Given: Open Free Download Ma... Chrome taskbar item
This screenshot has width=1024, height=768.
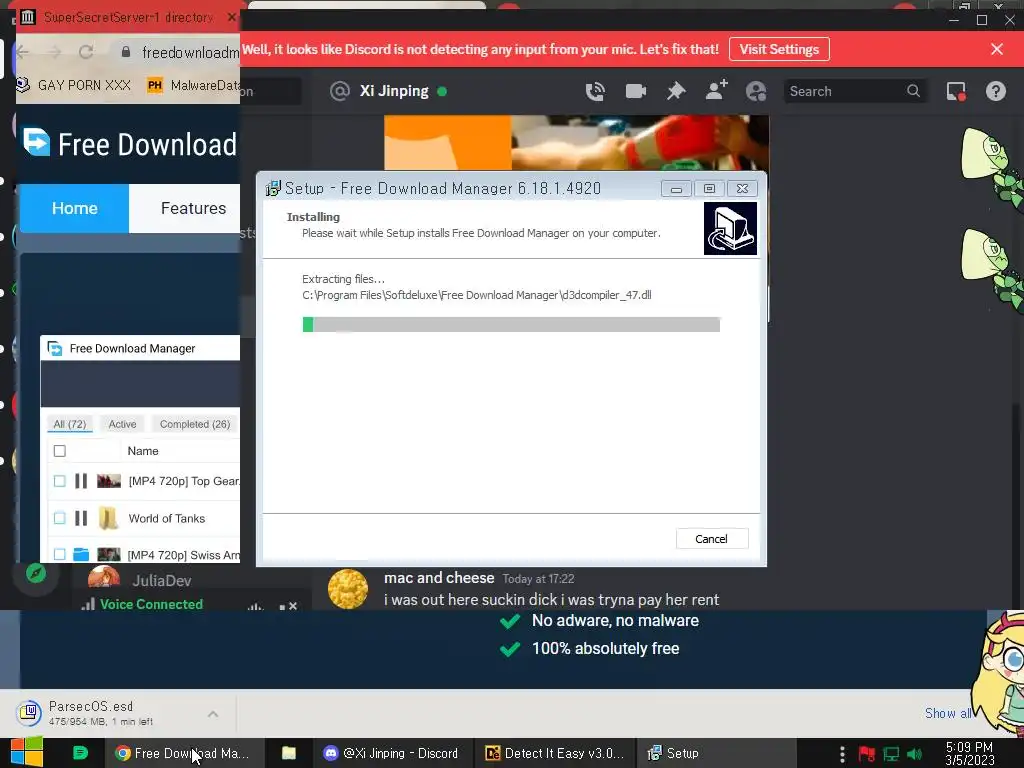Looking at the screenshot, I should (183, 753).
